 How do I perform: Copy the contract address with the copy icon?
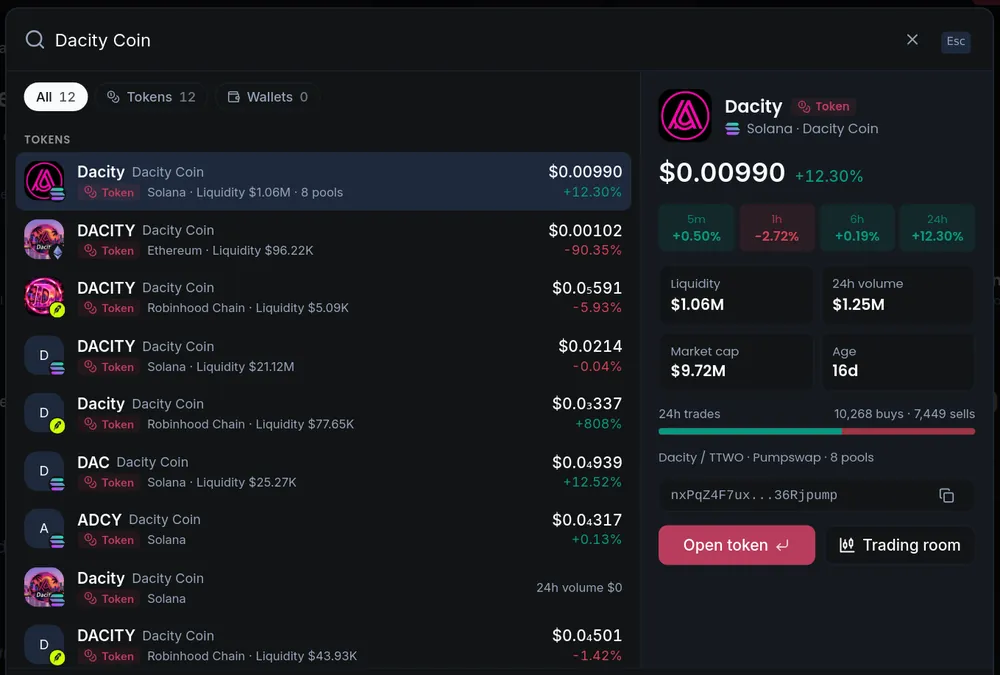[946, 496]
